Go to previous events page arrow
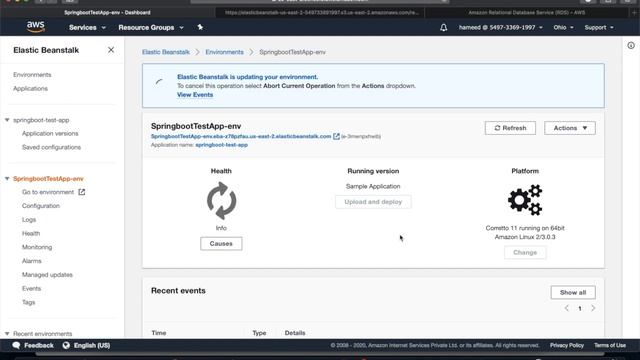This screenshot has height=360, width=640. coord(567,309)
